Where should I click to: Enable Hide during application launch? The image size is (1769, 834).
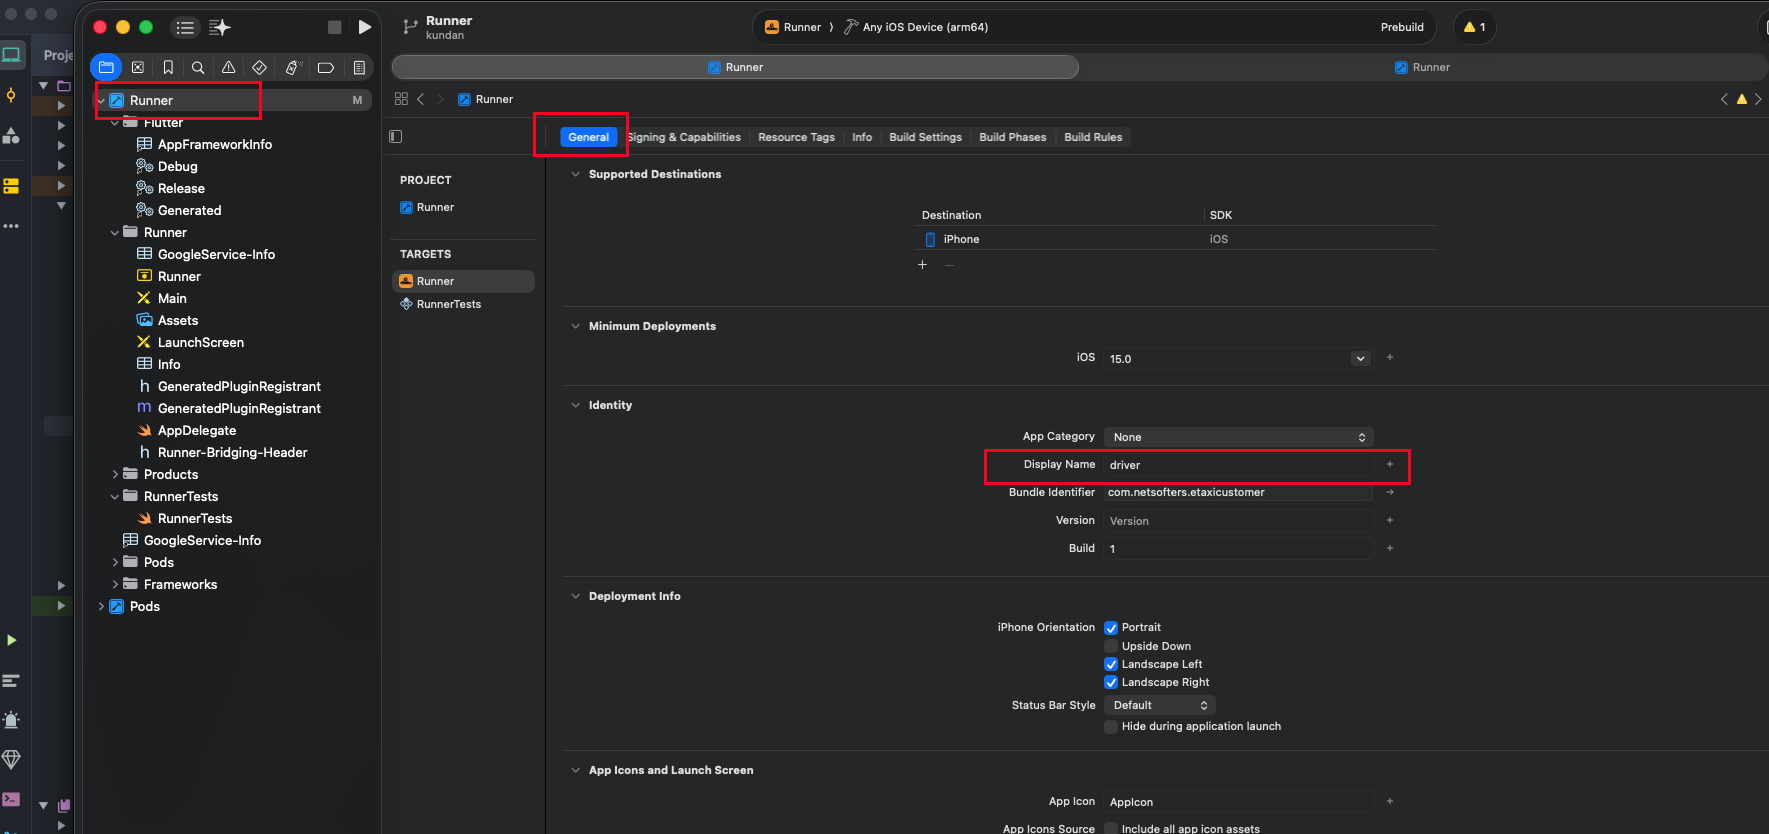tap(1111, 727)
